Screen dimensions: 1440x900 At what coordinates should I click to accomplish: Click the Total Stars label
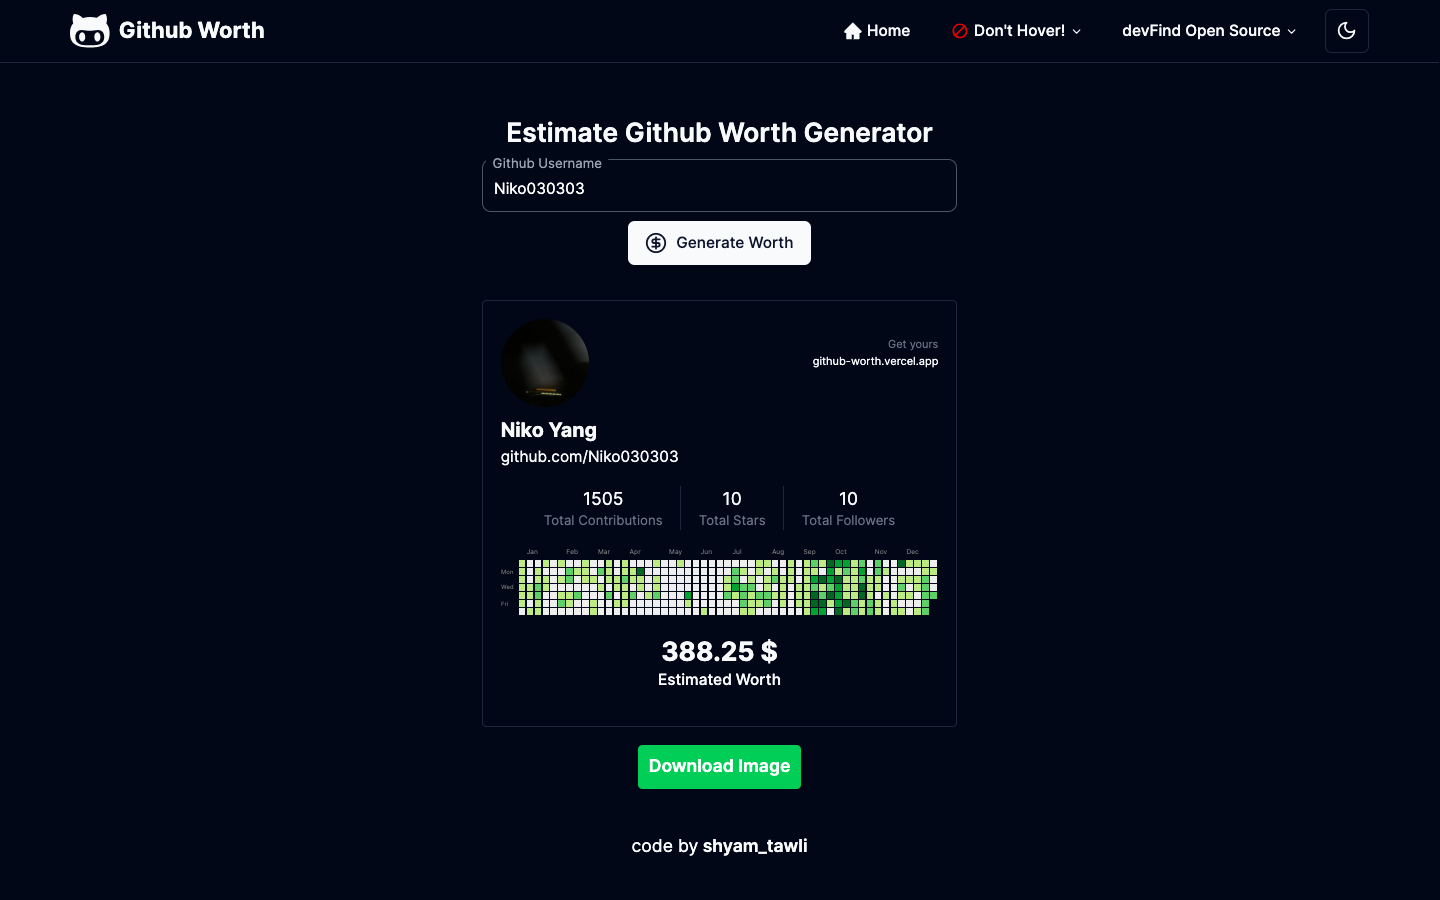pyautogui.click(x=732, y=520)
